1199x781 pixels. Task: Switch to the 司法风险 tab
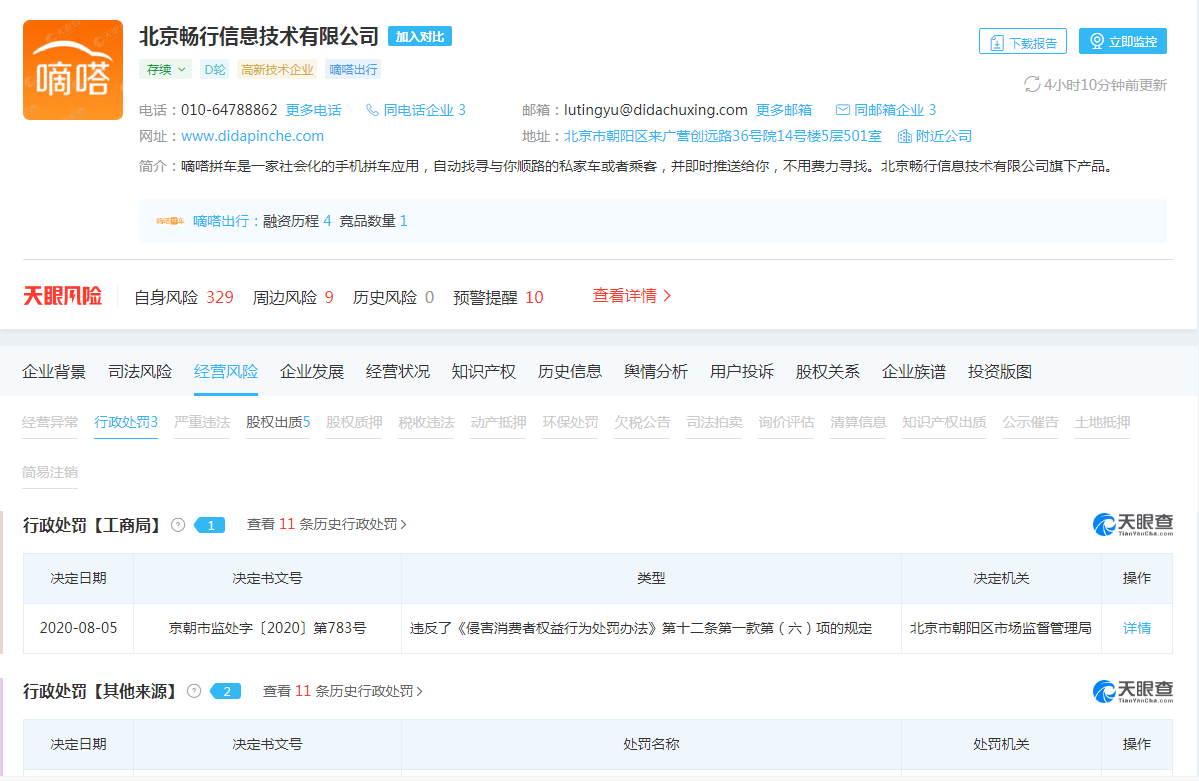140,372
